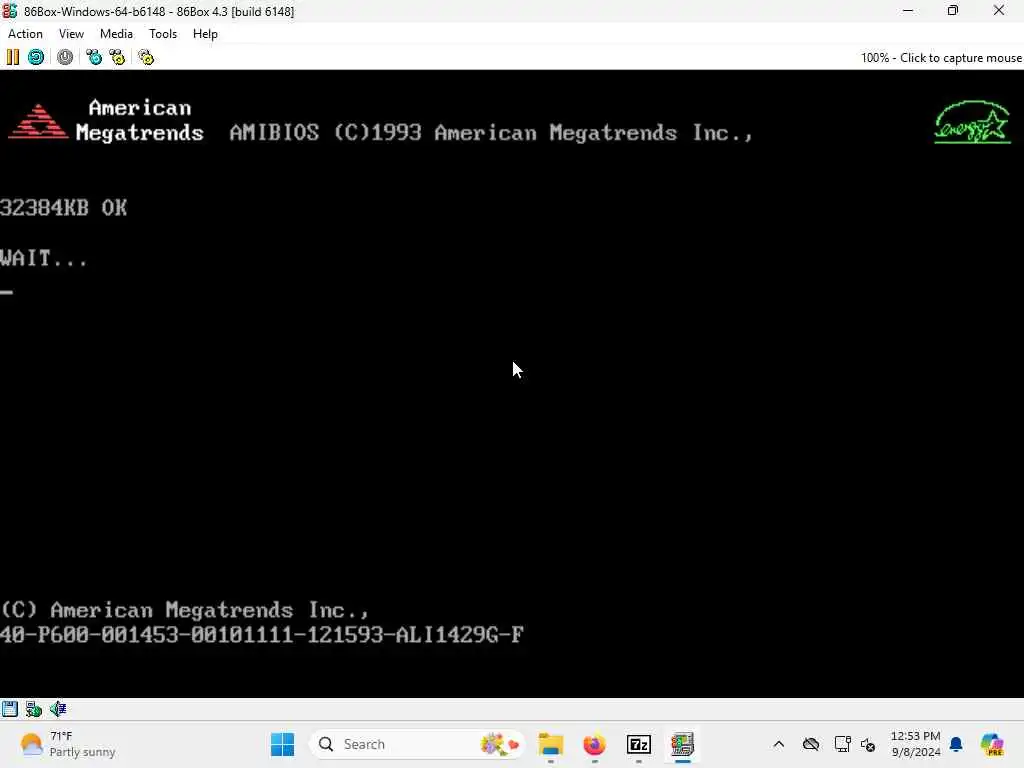Open Copilot preview icon in taskbar
The width and height of the screenshot is (1024, 768).
[992, 744]
